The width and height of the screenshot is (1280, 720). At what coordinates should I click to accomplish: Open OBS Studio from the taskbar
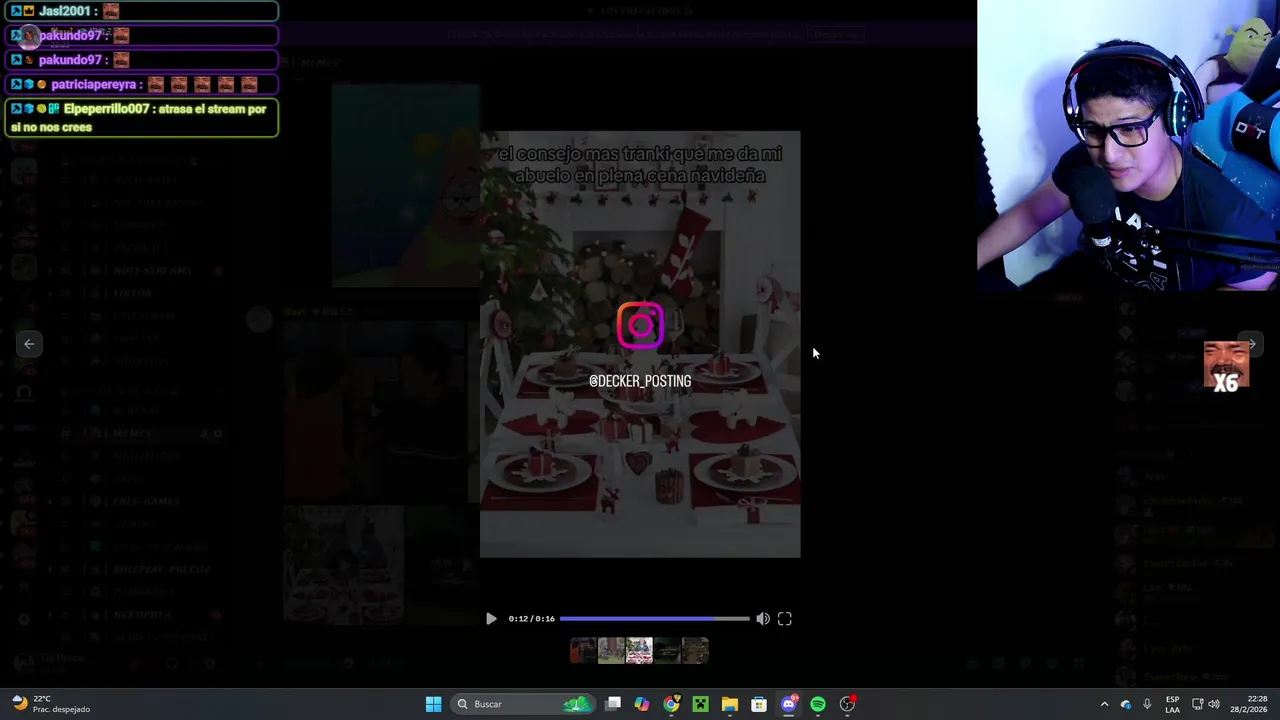(847, 704)
